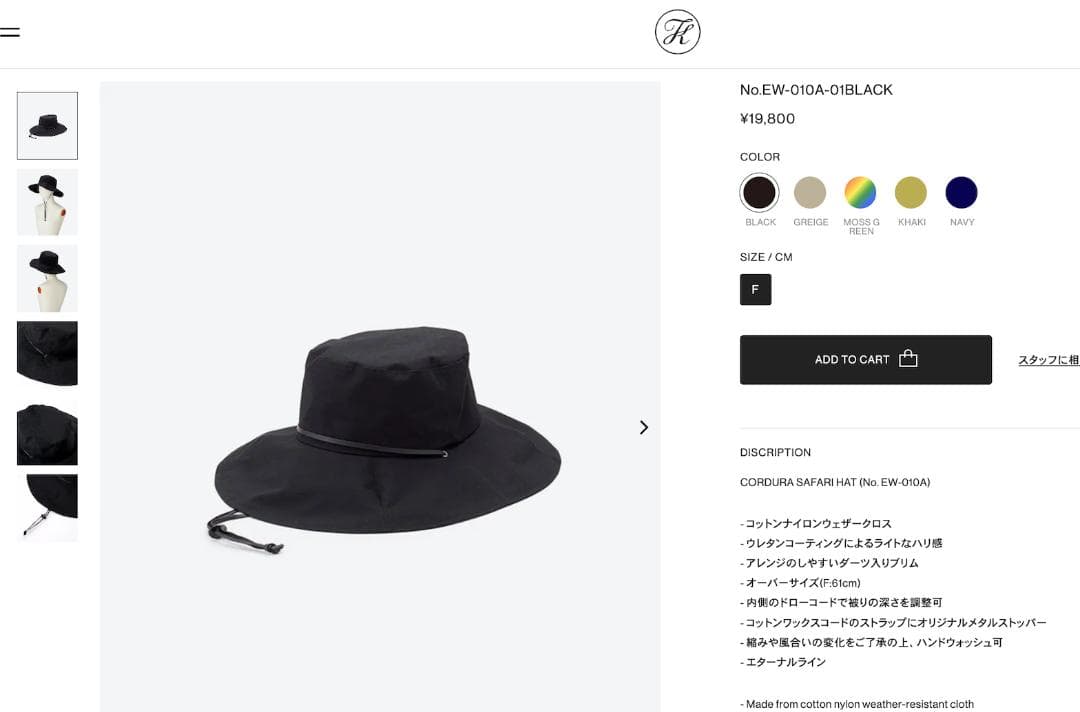Click the cart icon inside ADD TO CART
The width and height of the screenshot is (1080, 712).
908,359
